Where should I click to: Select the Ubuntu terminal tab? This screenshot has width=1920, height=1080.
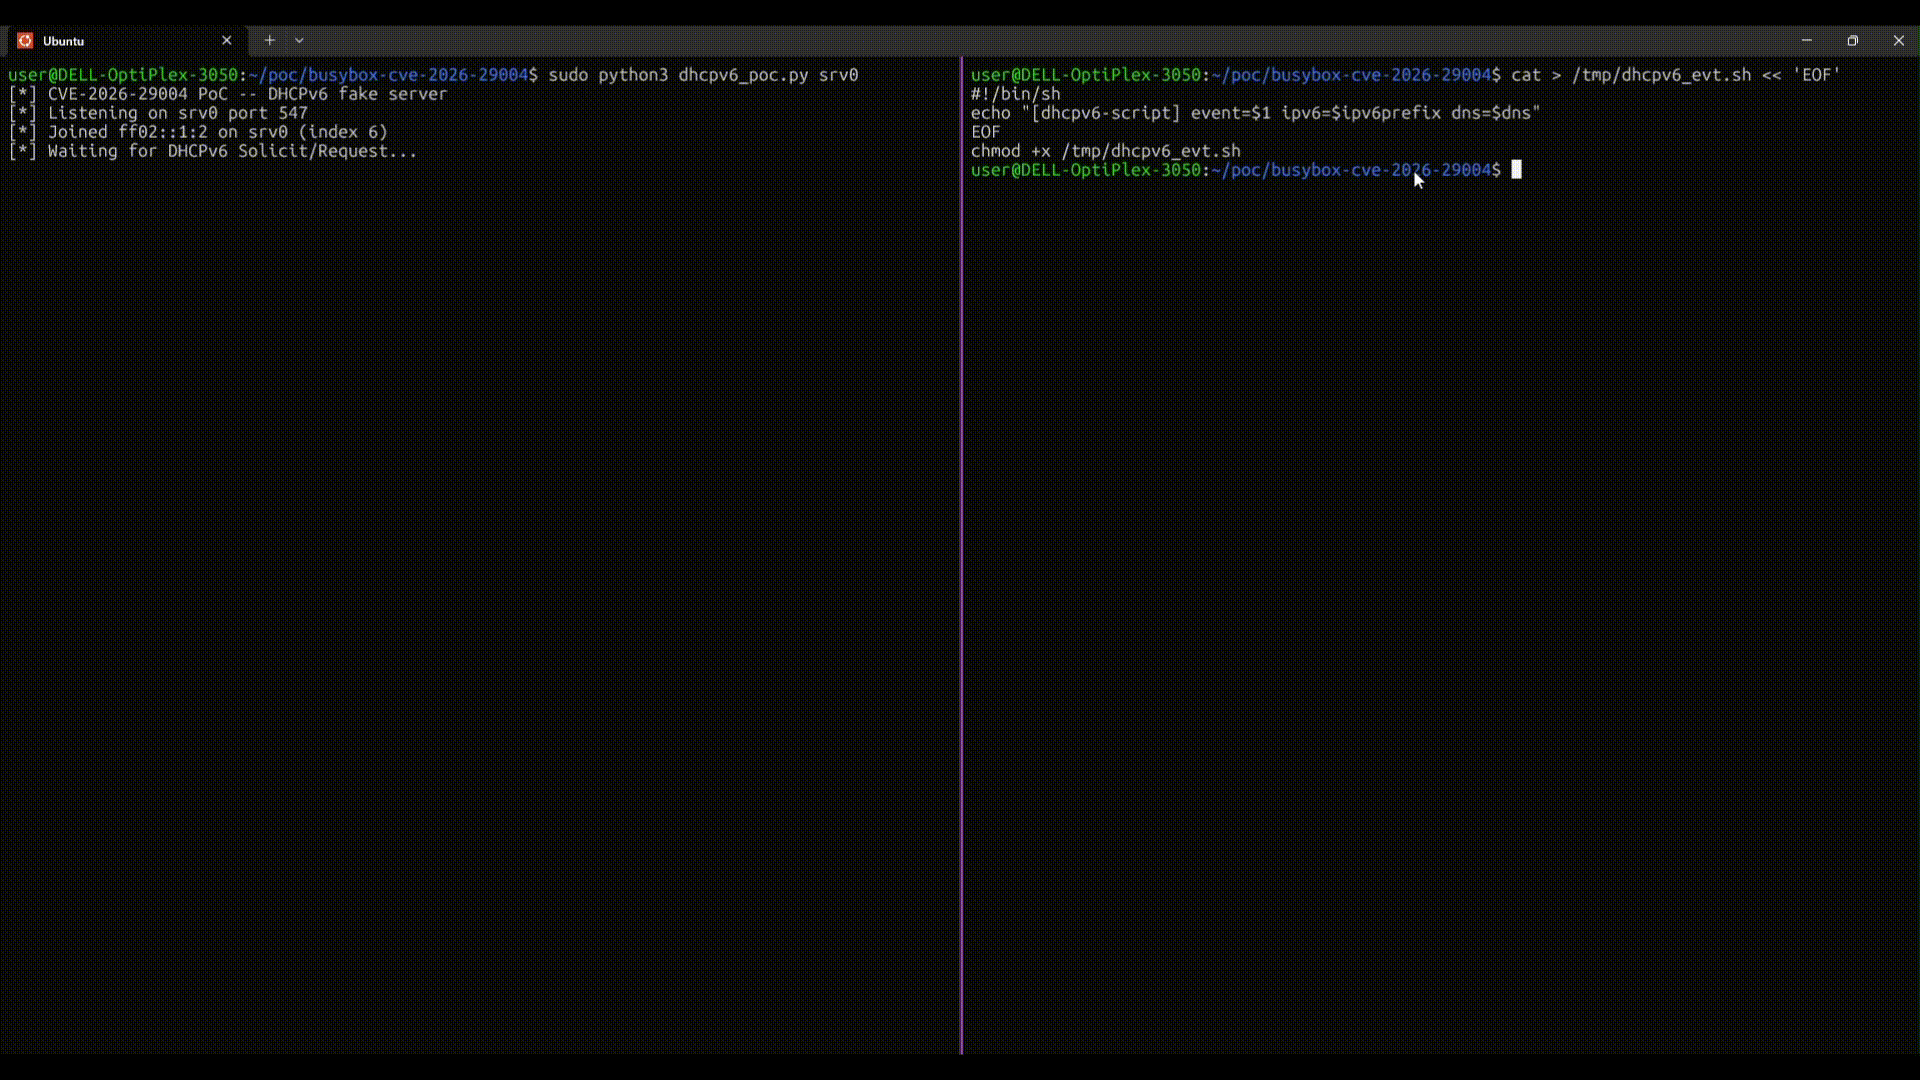(125, 41)
